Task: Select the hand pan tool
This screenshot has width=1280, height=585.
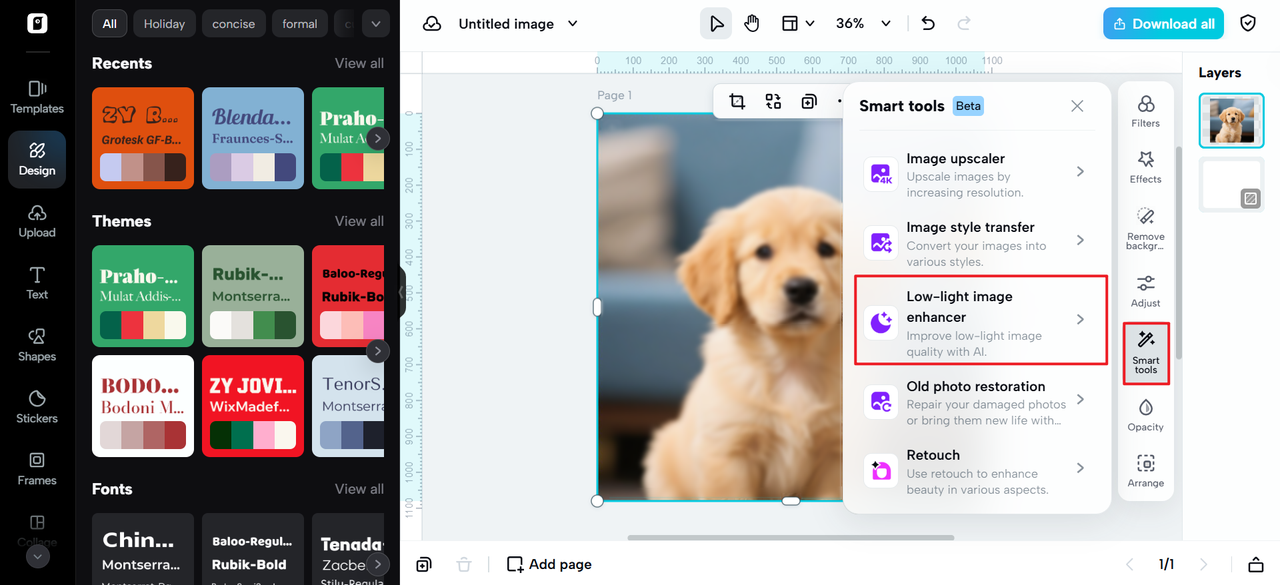Action: tap(752, 24)
